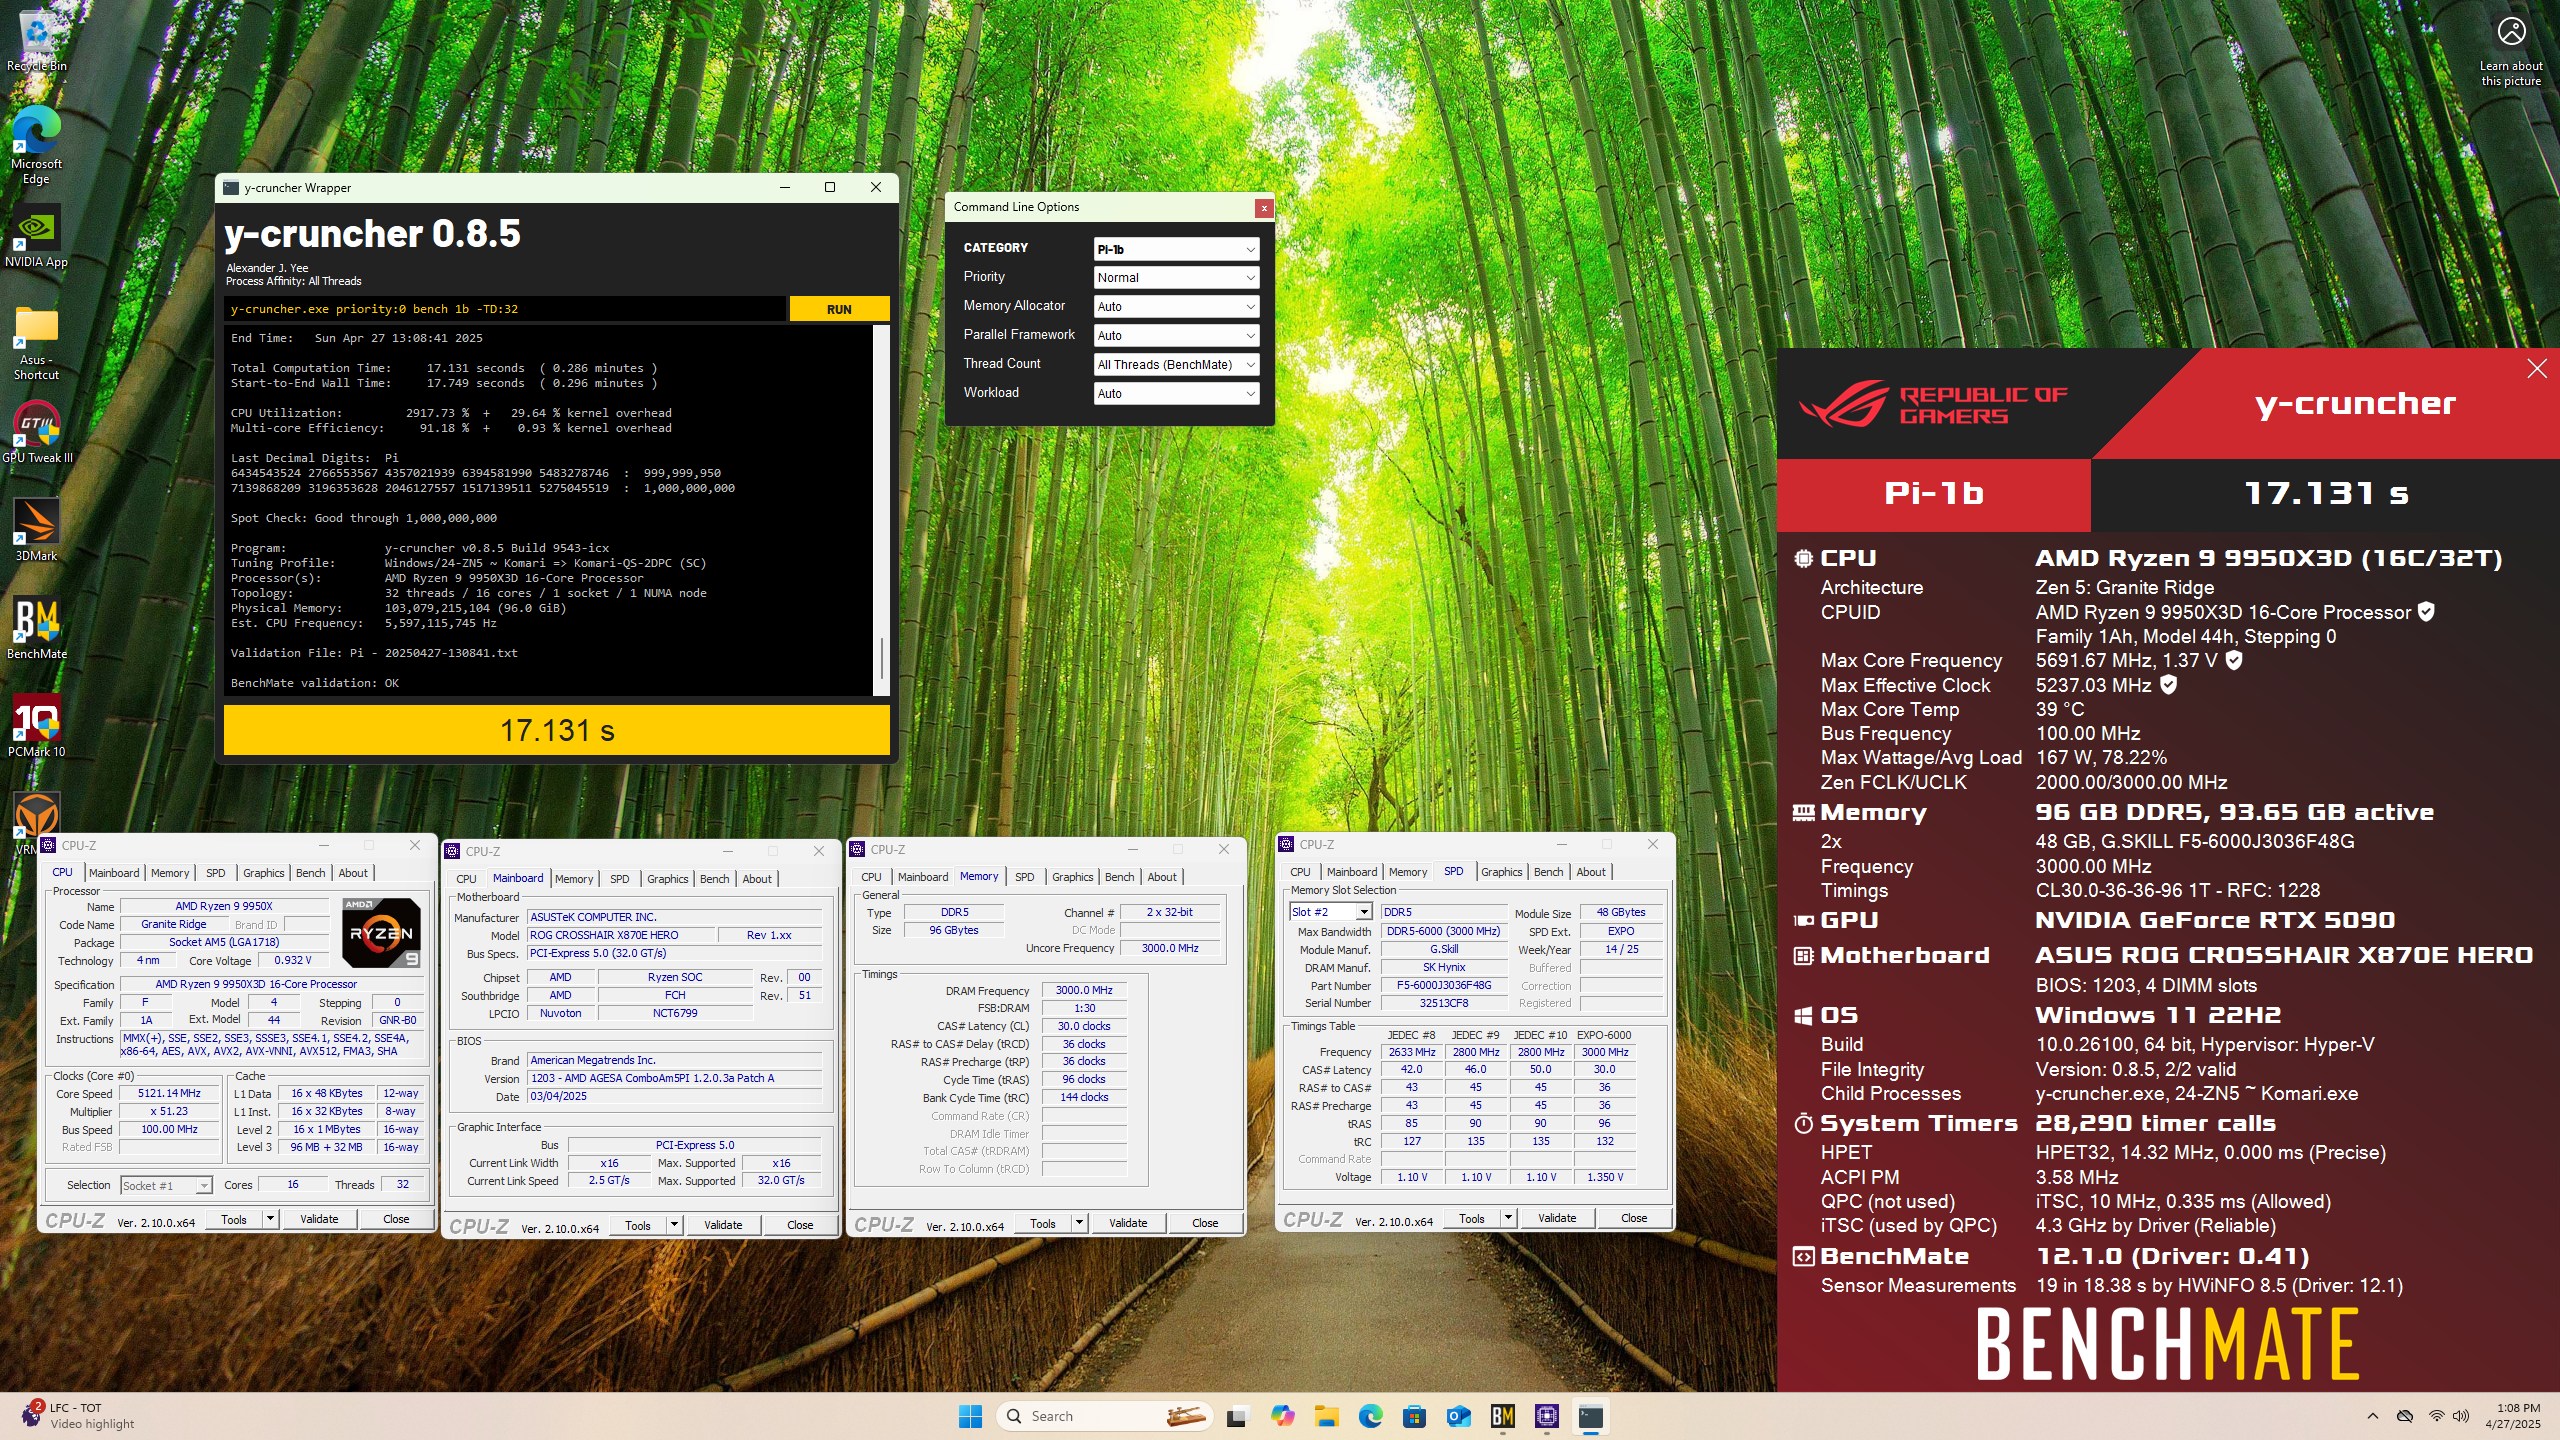Click the yellow 17.131 s result bar
This screenshot has height=1440, width=2560.
pyautogui.click(x=557, y=731)
